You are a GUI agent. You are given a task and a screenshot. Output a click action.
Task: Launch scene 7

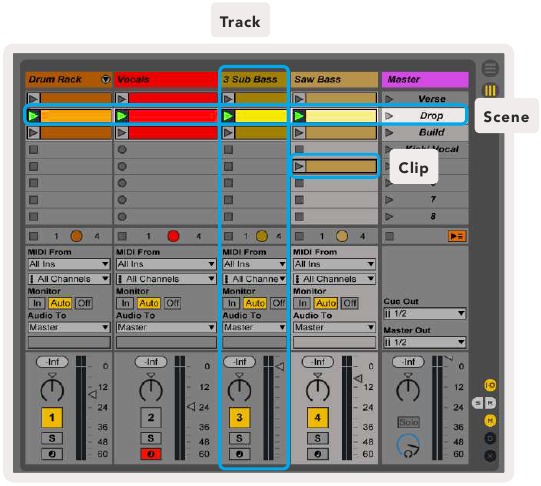coord(389,199)
